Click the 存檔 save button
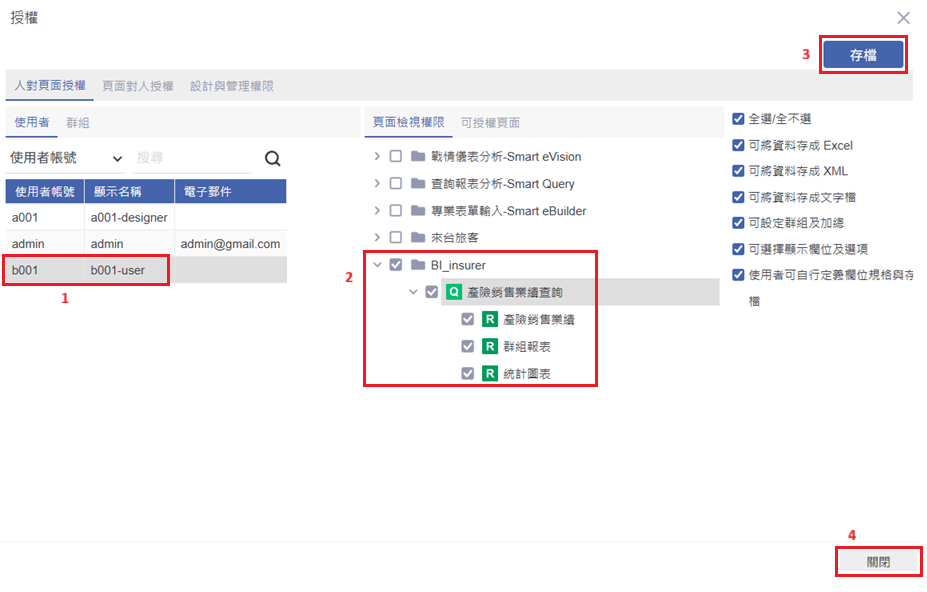The width and height of the screenshot is (927, 592). pos(863,56)
